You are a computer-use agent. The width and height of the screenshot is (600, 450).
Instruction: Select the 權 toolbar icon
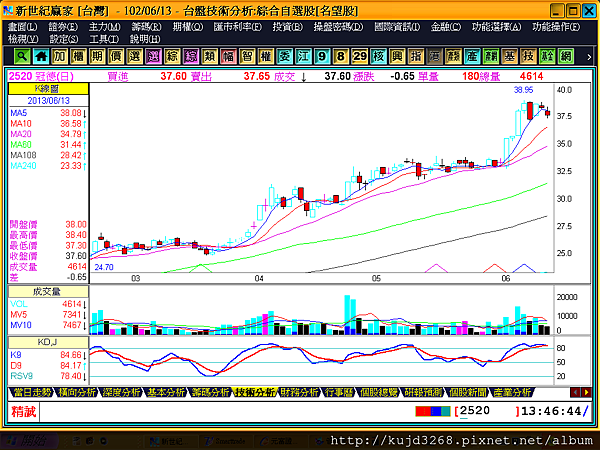[x=266, y=57]
